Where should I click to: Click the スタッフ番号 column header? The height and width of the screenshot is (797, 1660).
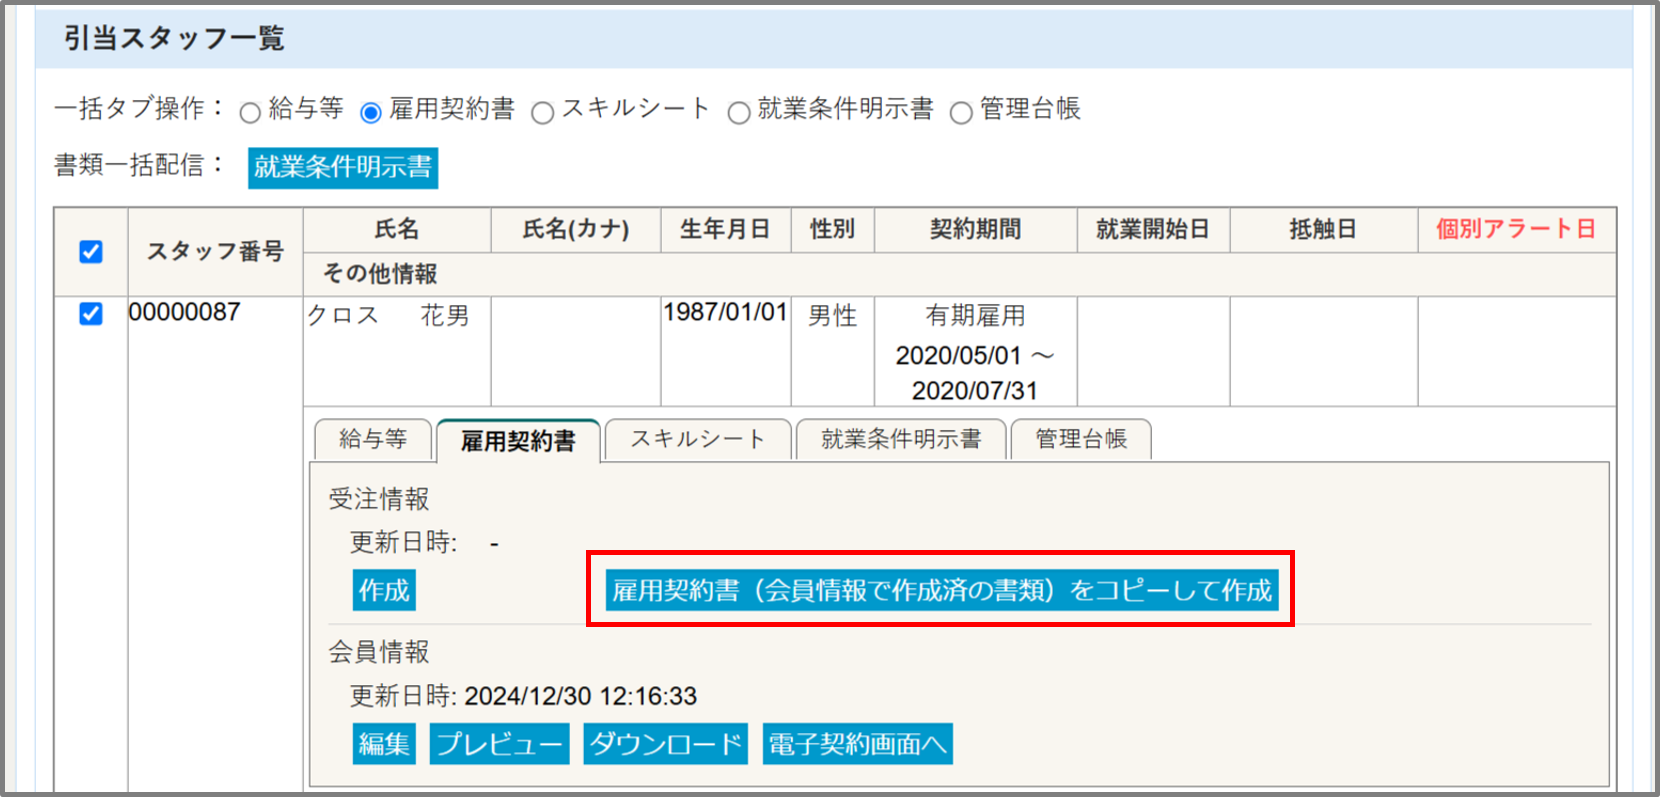pyautogui.click(x=215, y=251)
